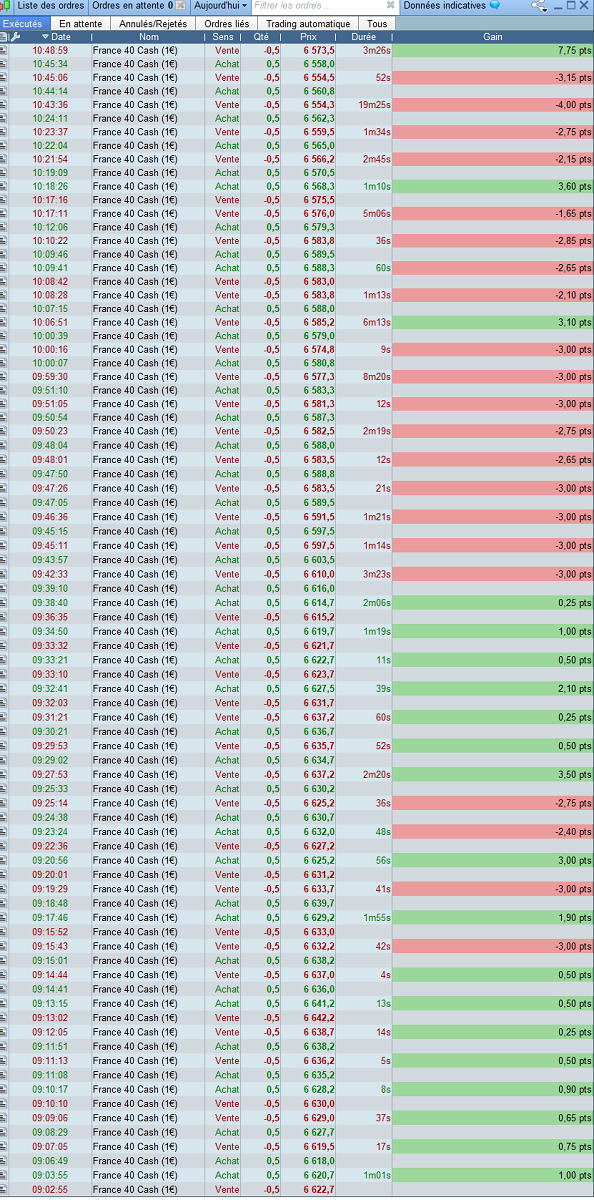
Task: Select the Tous tab
Action: pos(377,23)
